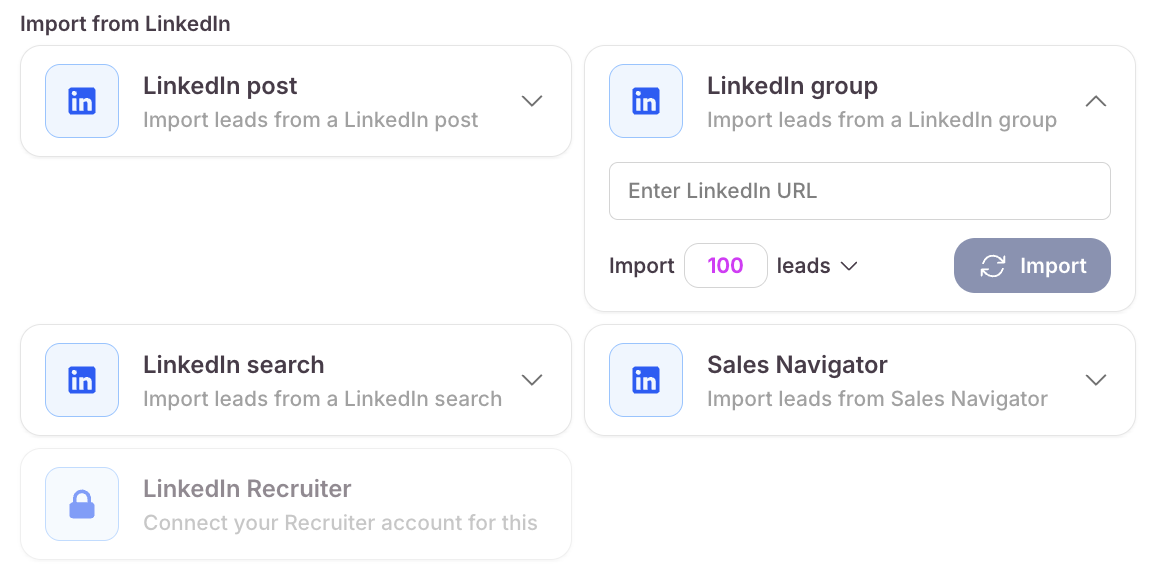Open the leads dropdown arrow
Screen dimensions: 1169x584
coord(849,266)
